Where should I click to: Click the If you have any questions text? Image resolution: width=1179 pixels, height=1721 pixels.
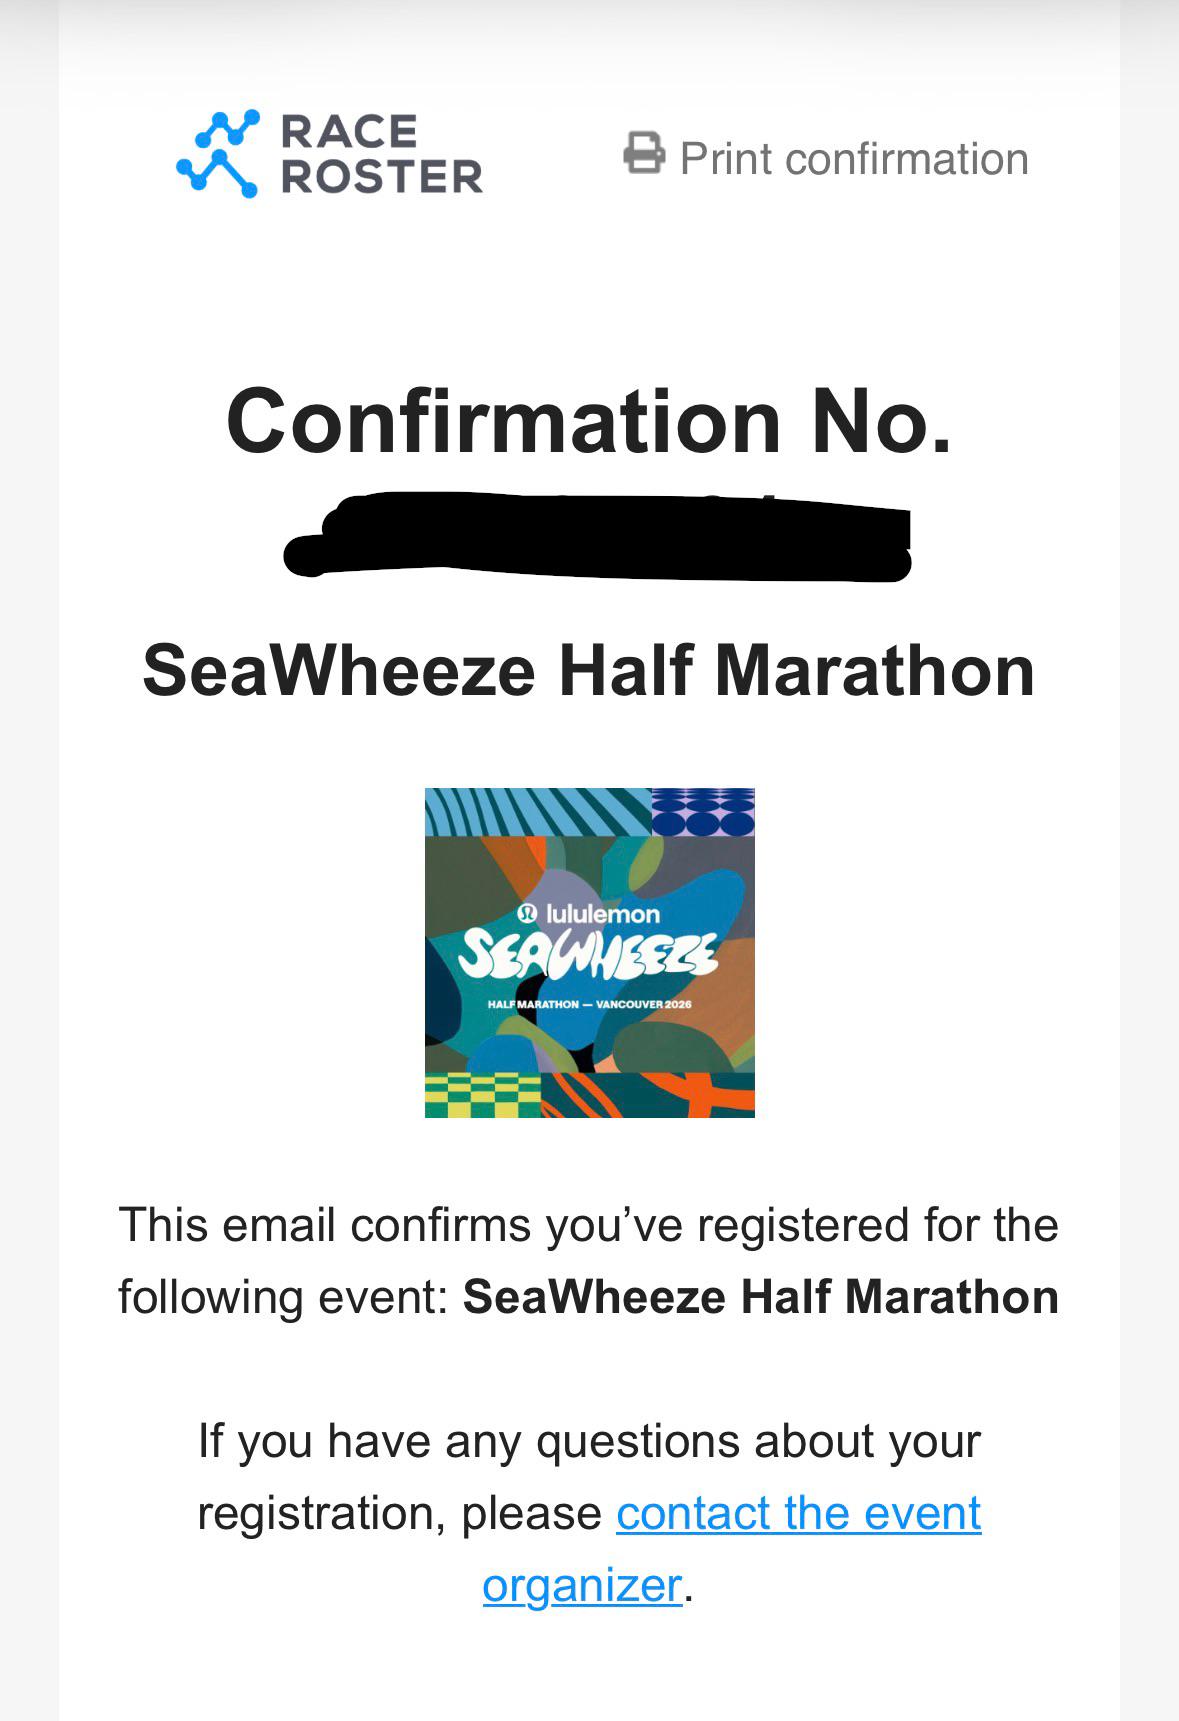tap(588, 1441)
